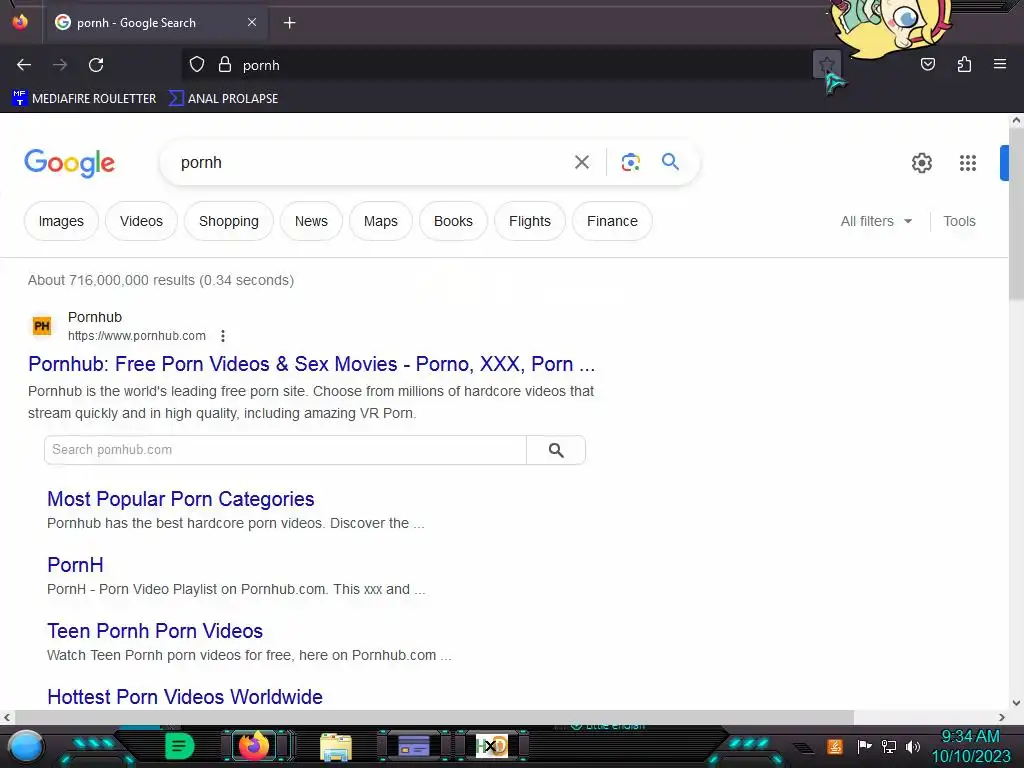
Task: Open the network tray icon
Action: pos(888,746)
